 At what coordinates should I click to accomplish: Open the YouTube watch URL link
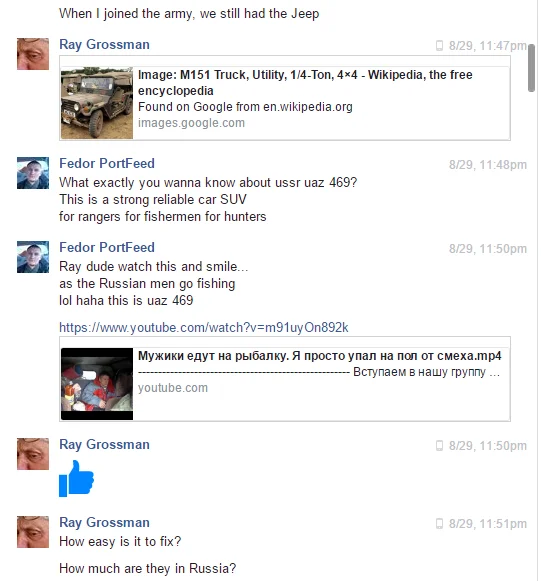(x=204, y=328)
